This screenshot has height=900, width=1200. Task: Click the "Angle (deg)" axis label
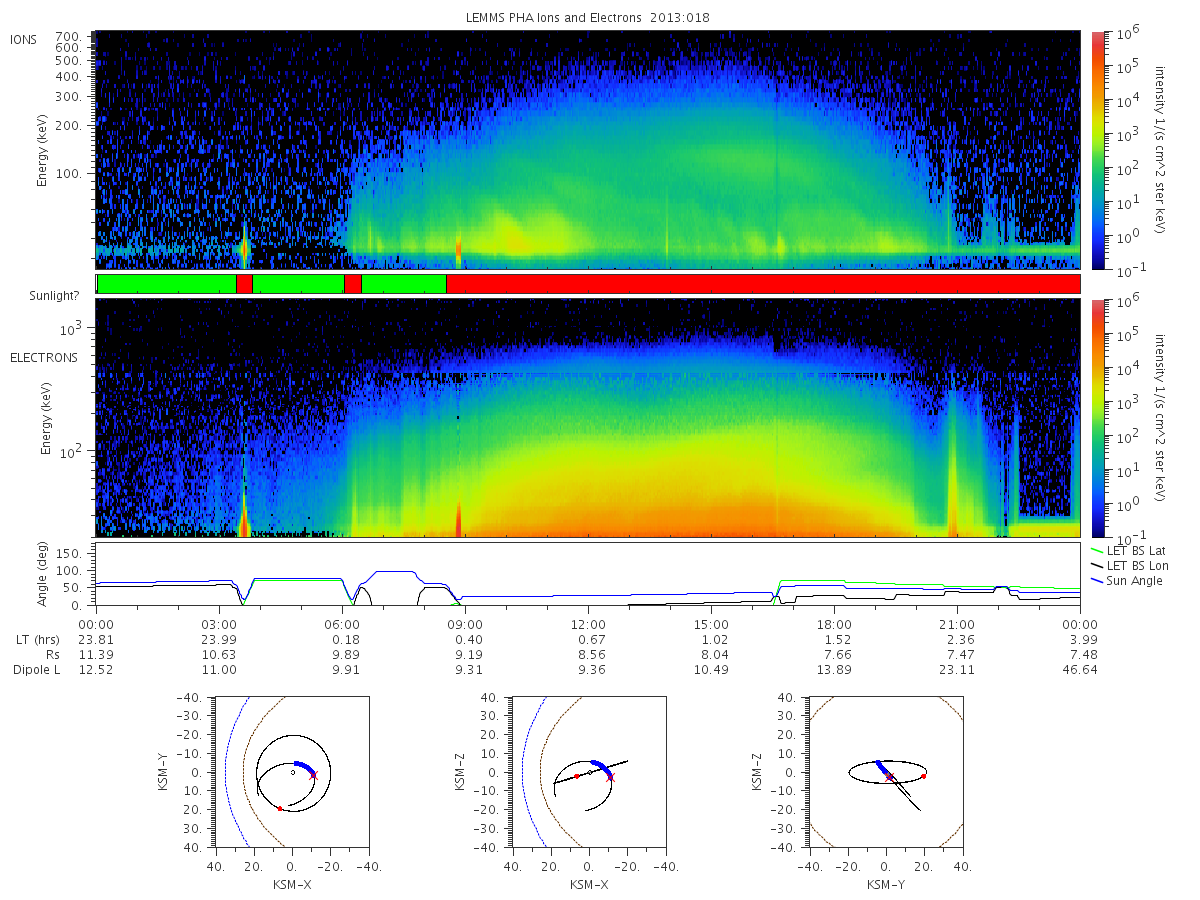[x=44, y=576]
